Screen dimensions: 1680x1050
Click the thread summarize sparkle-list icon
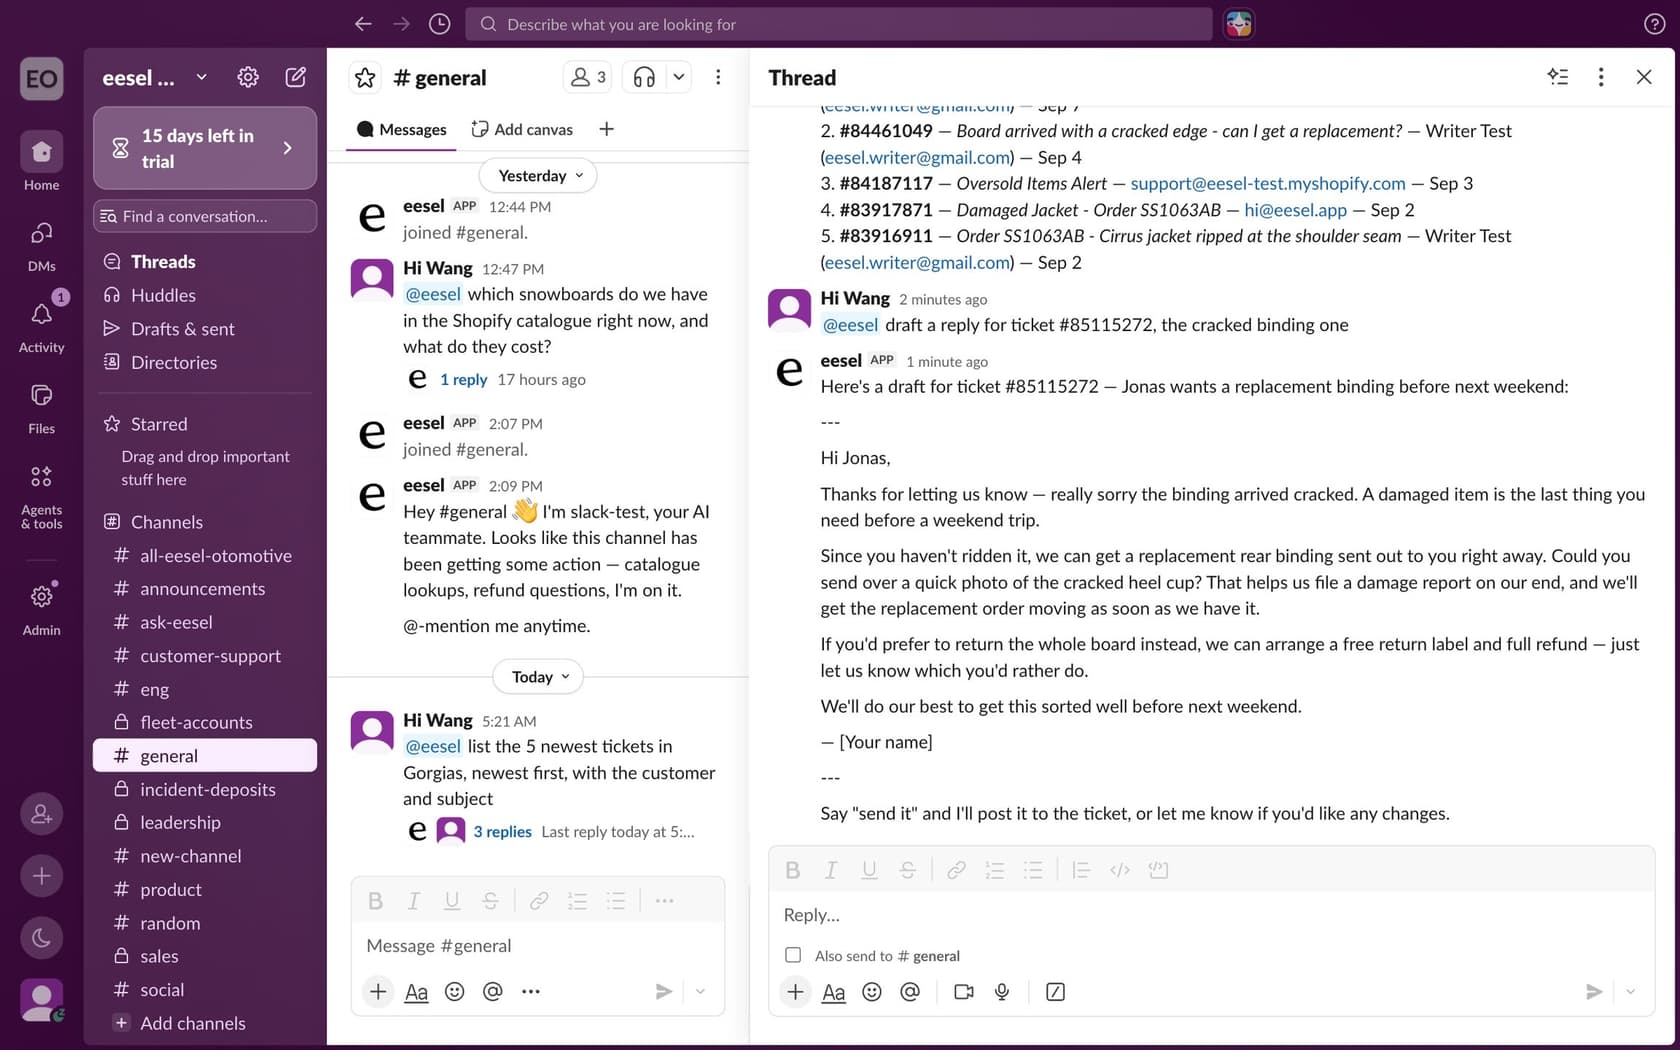1558,77
